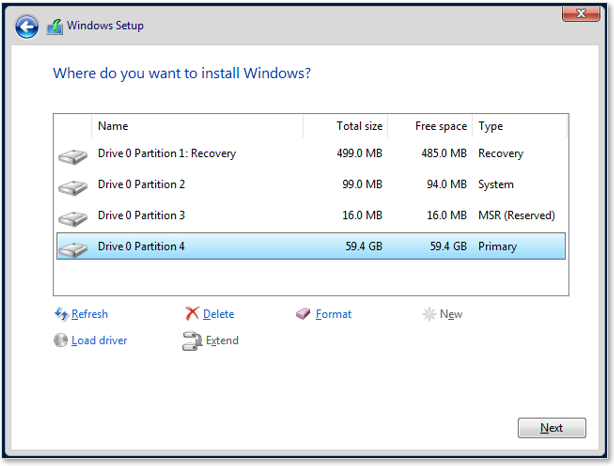Viewport: 614px width, 466px height.
Task: Click the Load driver disc icon
Action: pos(61,340)
